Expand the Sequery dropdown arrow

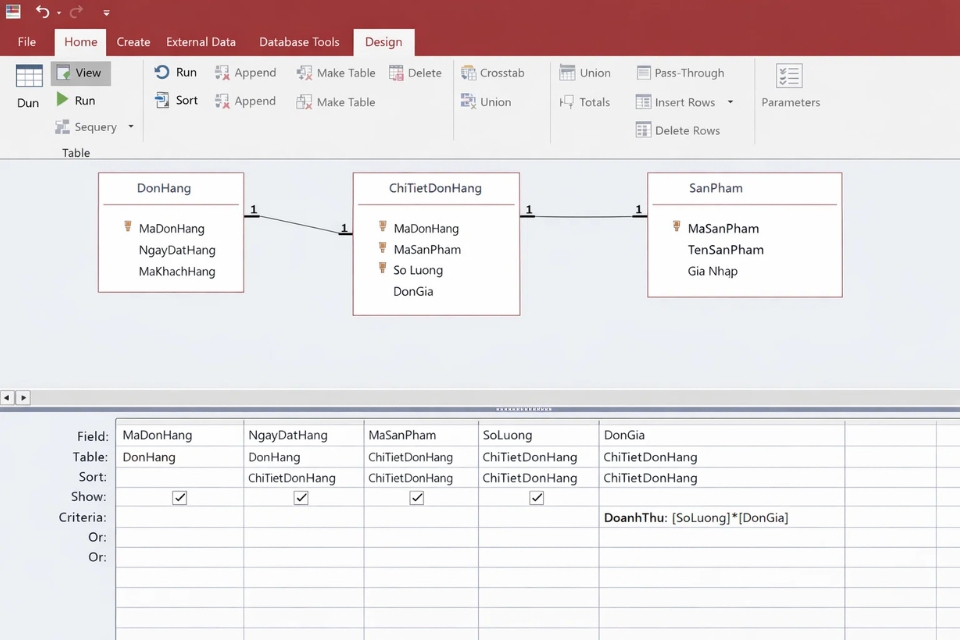click(131, 127)
